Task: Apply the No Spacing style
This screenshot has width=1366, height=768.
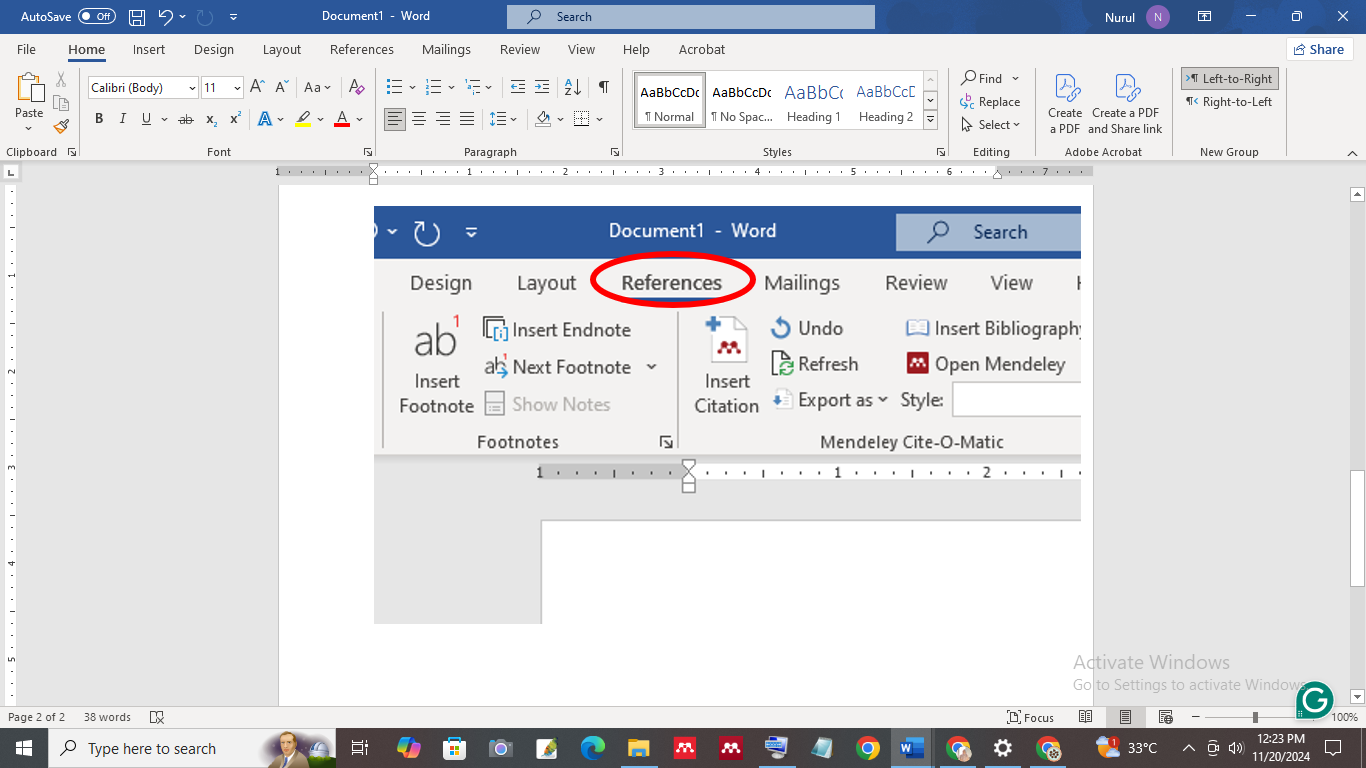Action: click(741, 101)
